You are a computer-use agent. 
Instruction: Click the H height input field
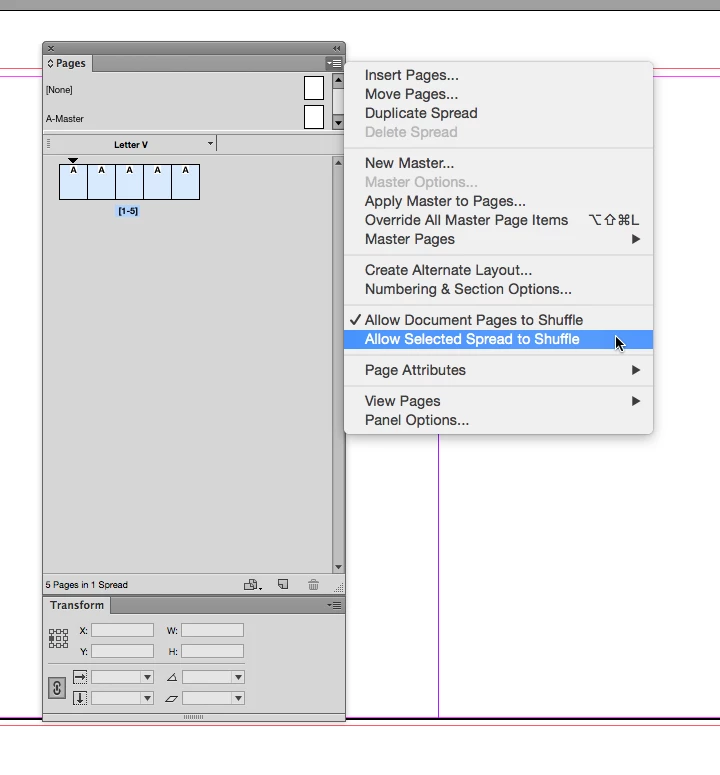212,651
